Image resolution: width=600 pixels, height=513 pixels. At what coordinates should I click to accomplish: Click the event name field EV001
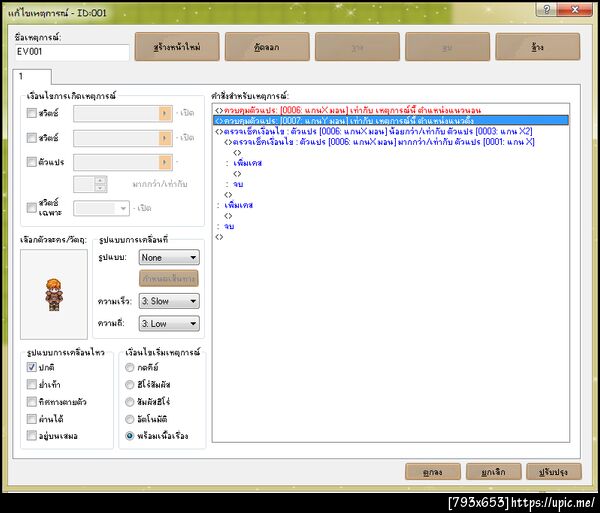tap(72, 52)
